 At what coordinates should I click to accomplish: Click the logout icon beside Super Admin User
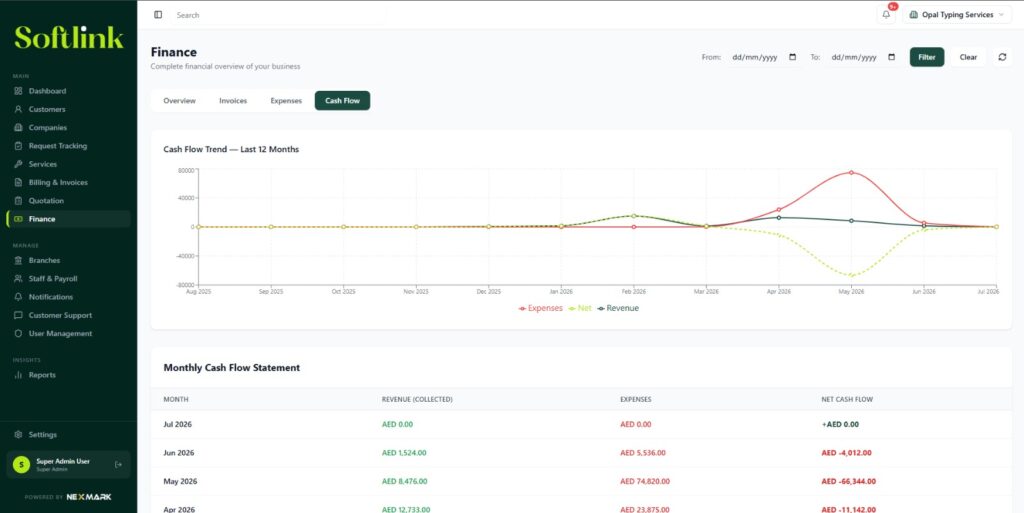pyautogui.click(x=118, y=465)
